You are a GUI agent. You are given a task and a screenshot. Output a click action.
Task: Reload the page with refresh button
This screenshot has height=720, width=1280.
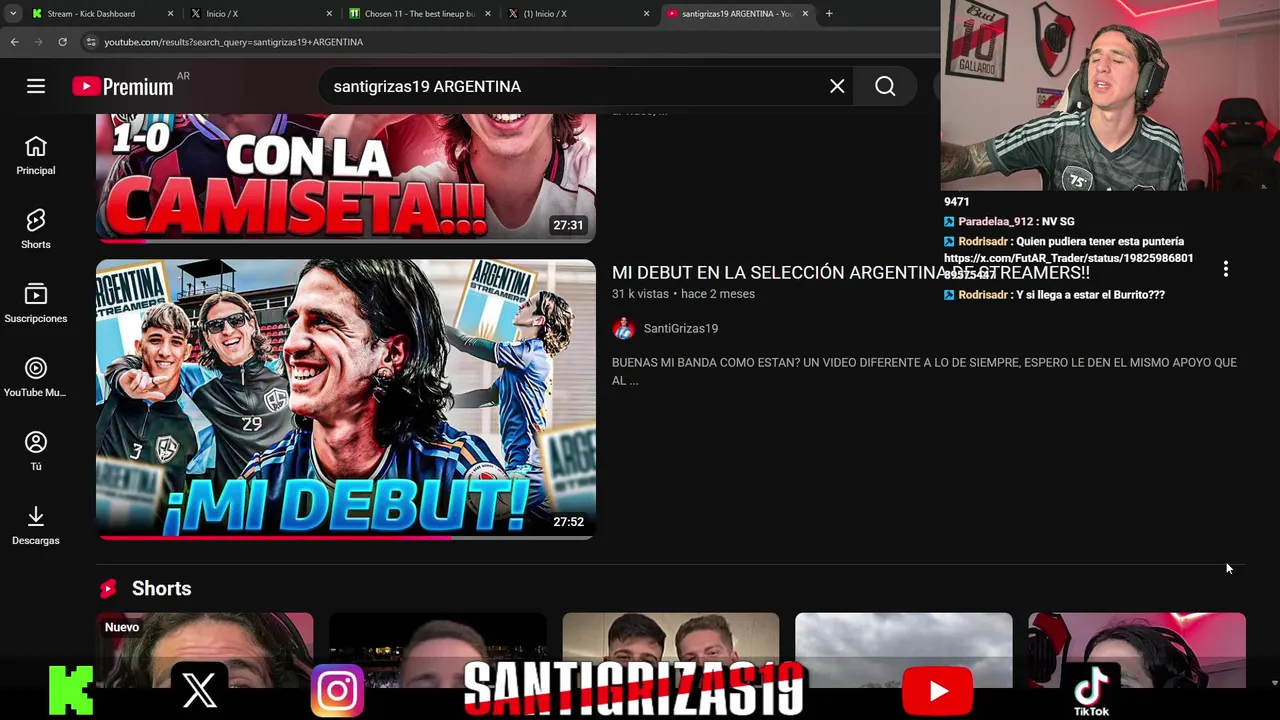(x=62, y=42)
